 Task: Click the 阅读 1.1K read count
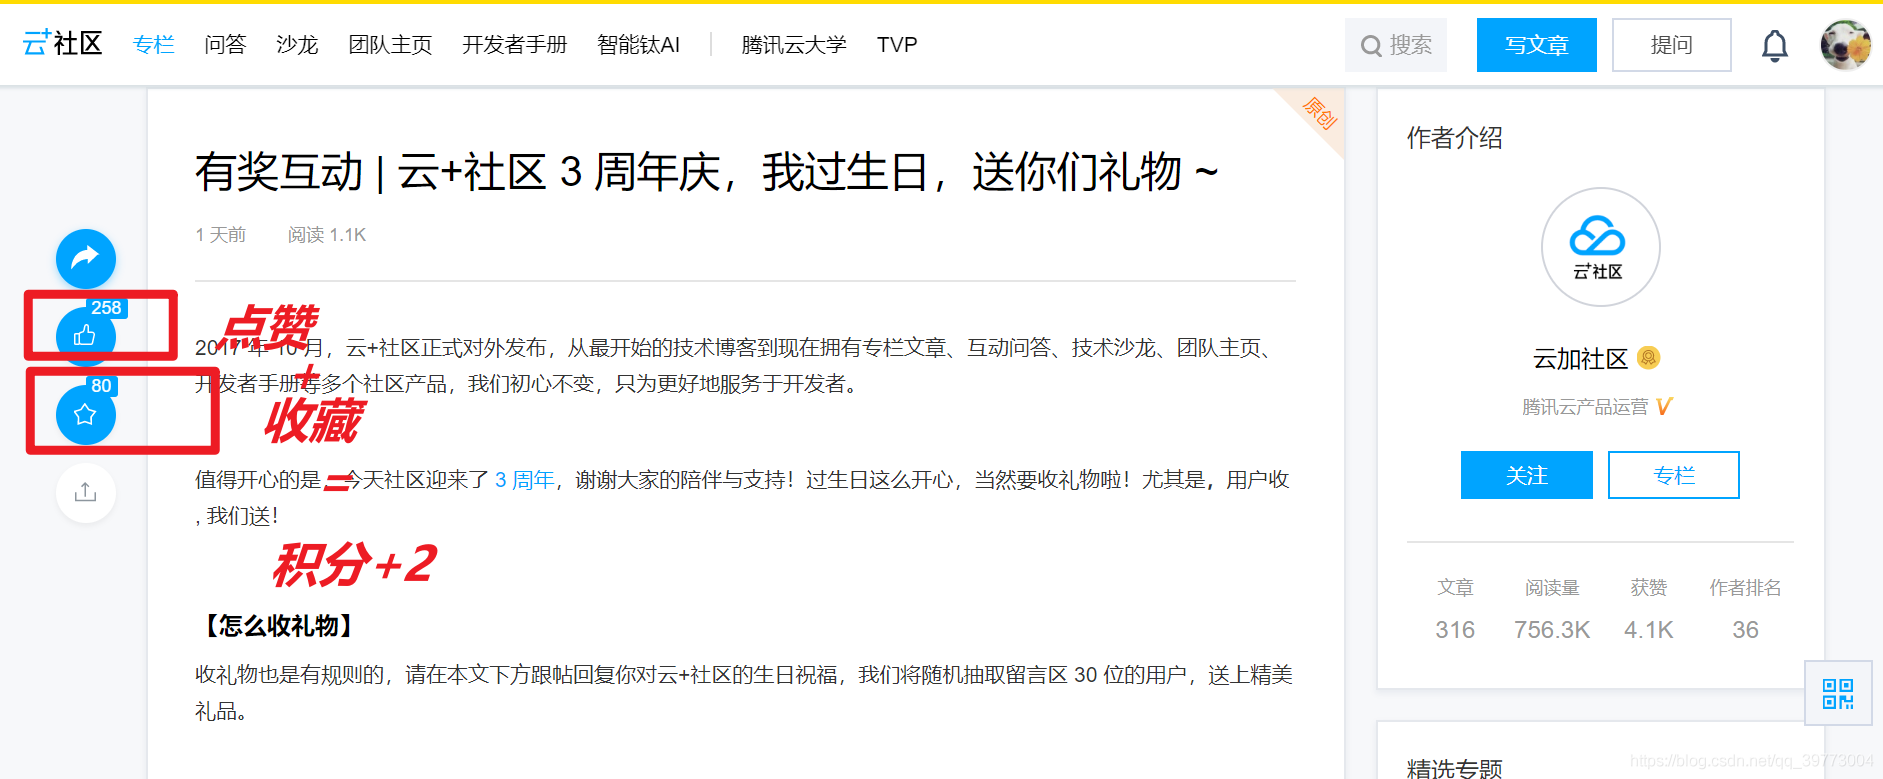pyautogui.click(x=327, y=235)
